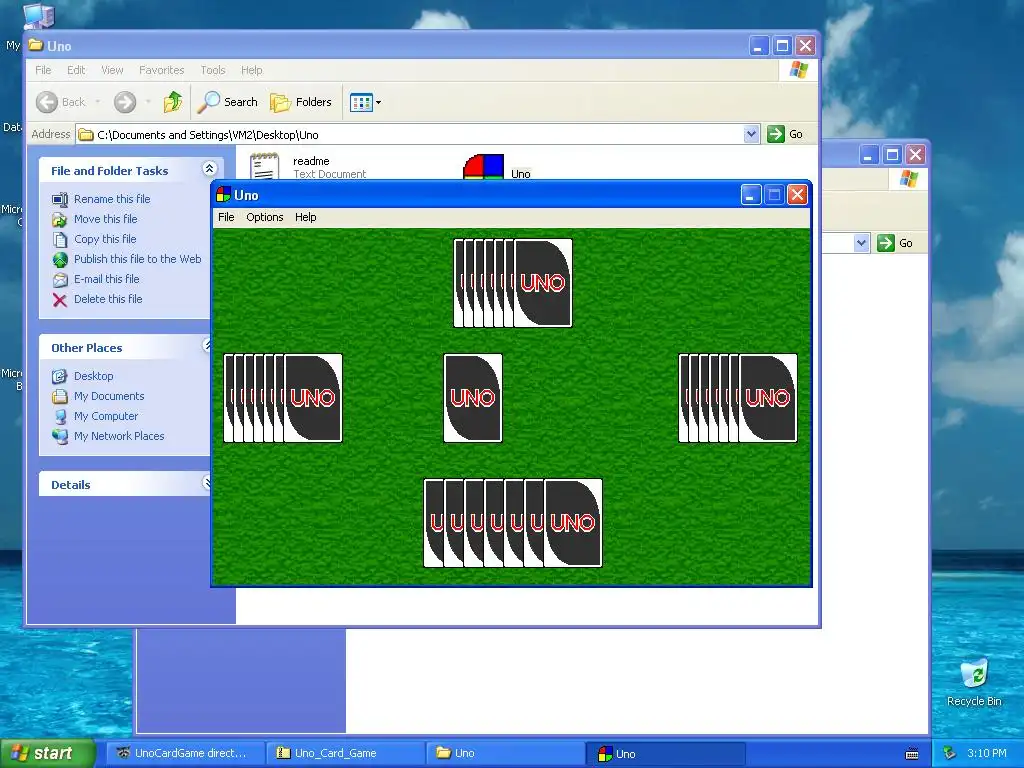Viewport: 1024px width, 768px height.
Task: Open My Documents from Other Places
Action: tap(108, 396)
